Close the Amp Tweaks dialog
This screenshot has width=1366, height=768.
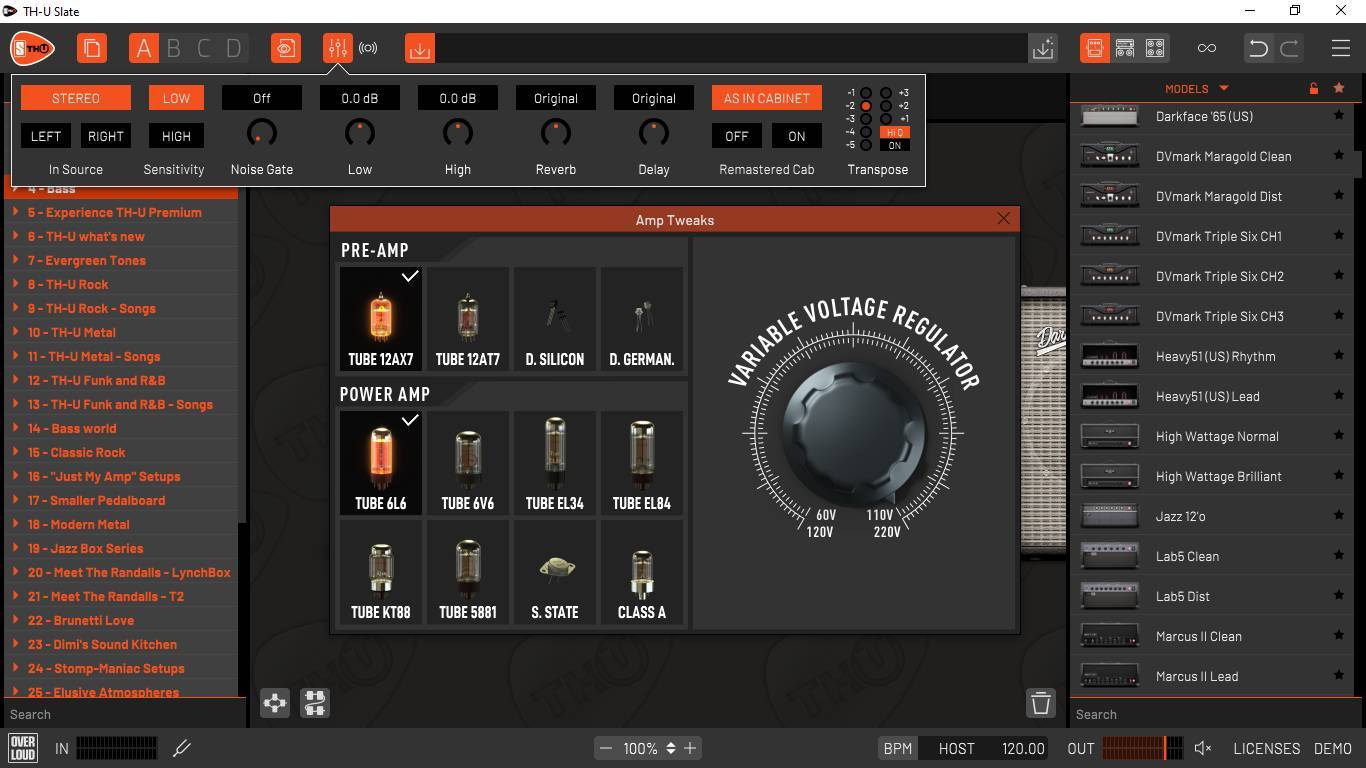1004,218
